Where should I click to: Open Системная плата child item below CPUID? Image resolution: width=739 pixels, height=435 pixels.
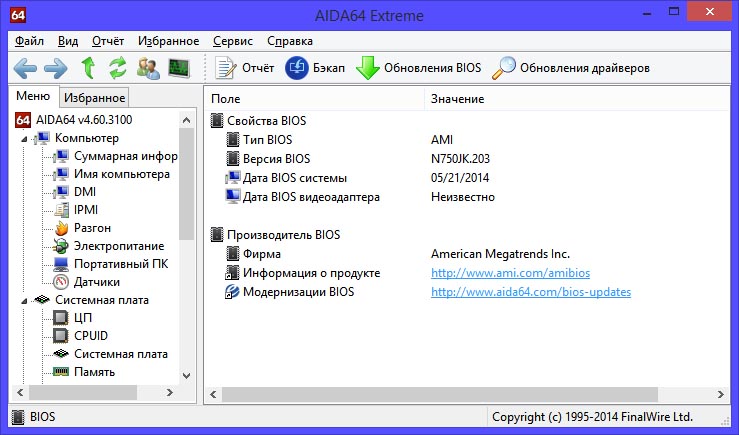110,353
